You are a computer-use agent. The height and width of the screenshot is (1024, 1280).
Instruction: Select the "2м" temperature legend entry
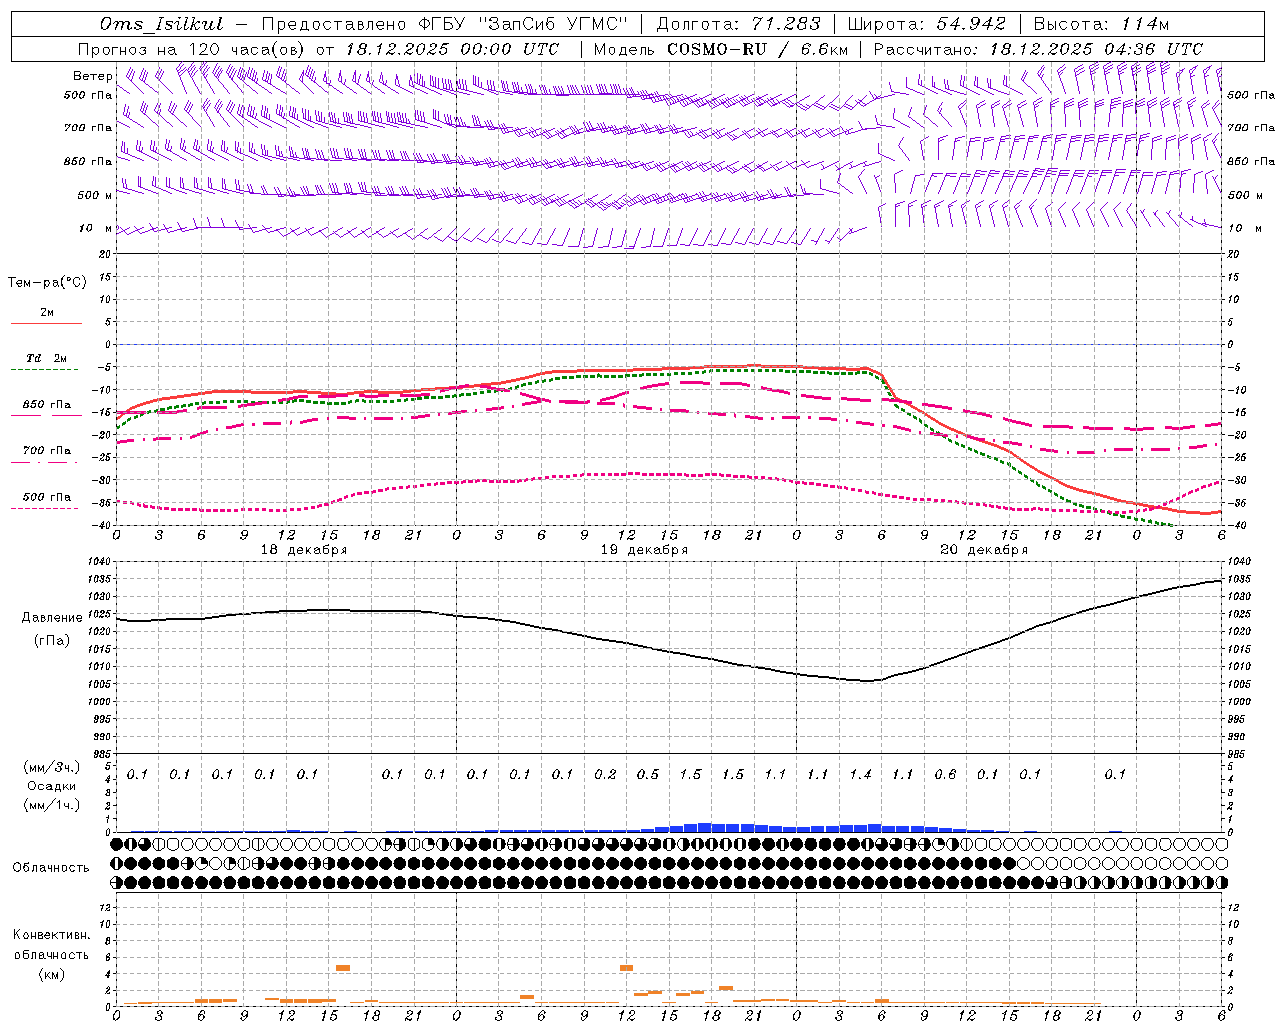tap(47, 313)
